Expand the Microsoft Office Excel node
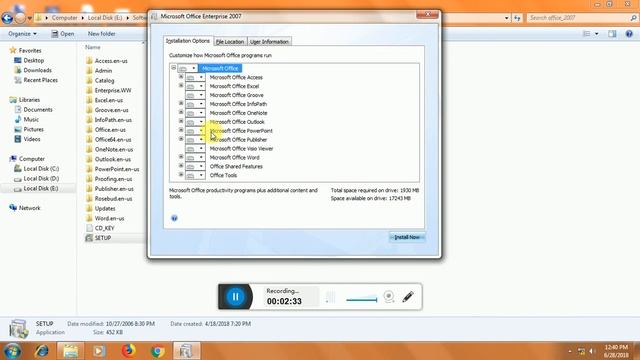 (181, 86)
